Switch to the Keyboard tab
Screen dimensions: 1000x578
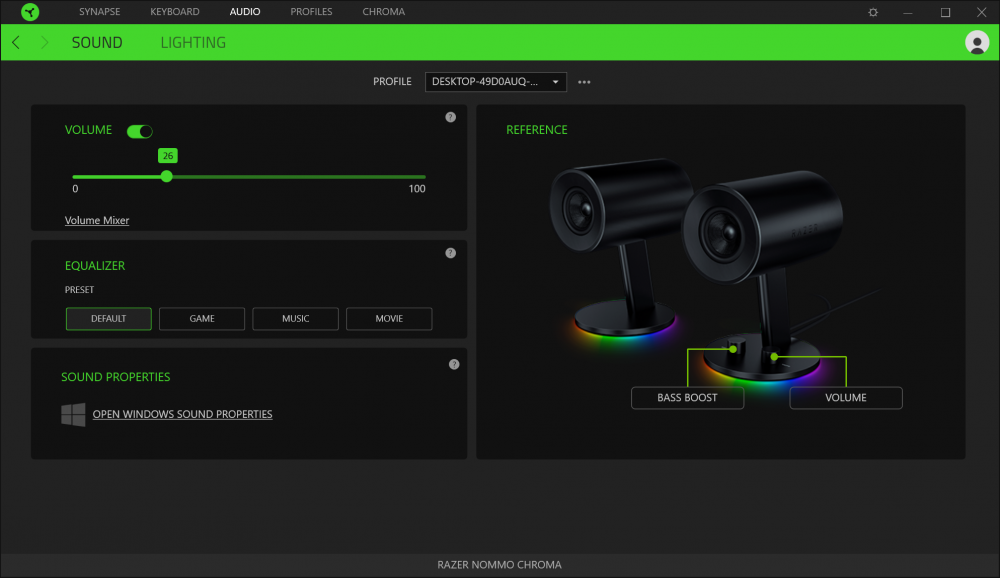(x=175, y=11)
